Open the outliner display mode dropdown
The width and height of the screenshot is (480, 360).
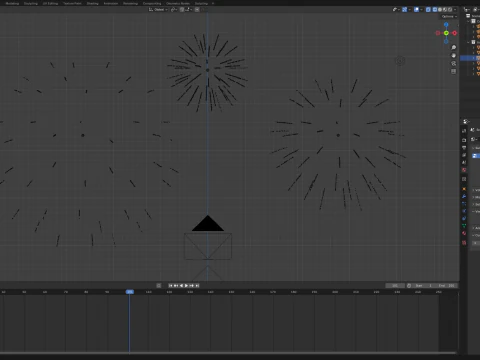(x=467, y=9)
